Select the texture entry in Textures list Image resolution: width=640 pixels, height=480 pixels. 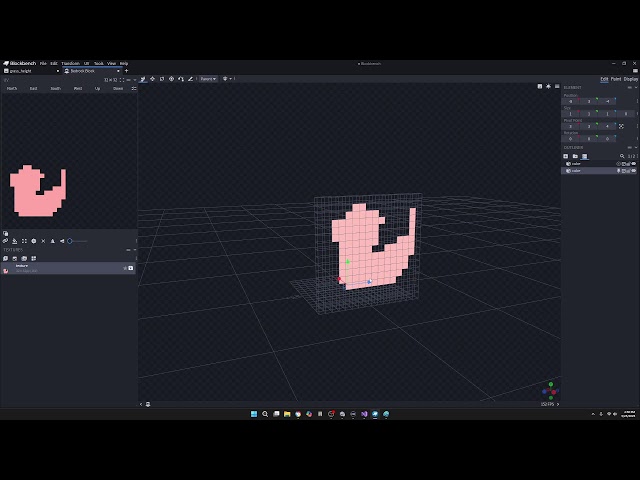pos(69,268)
